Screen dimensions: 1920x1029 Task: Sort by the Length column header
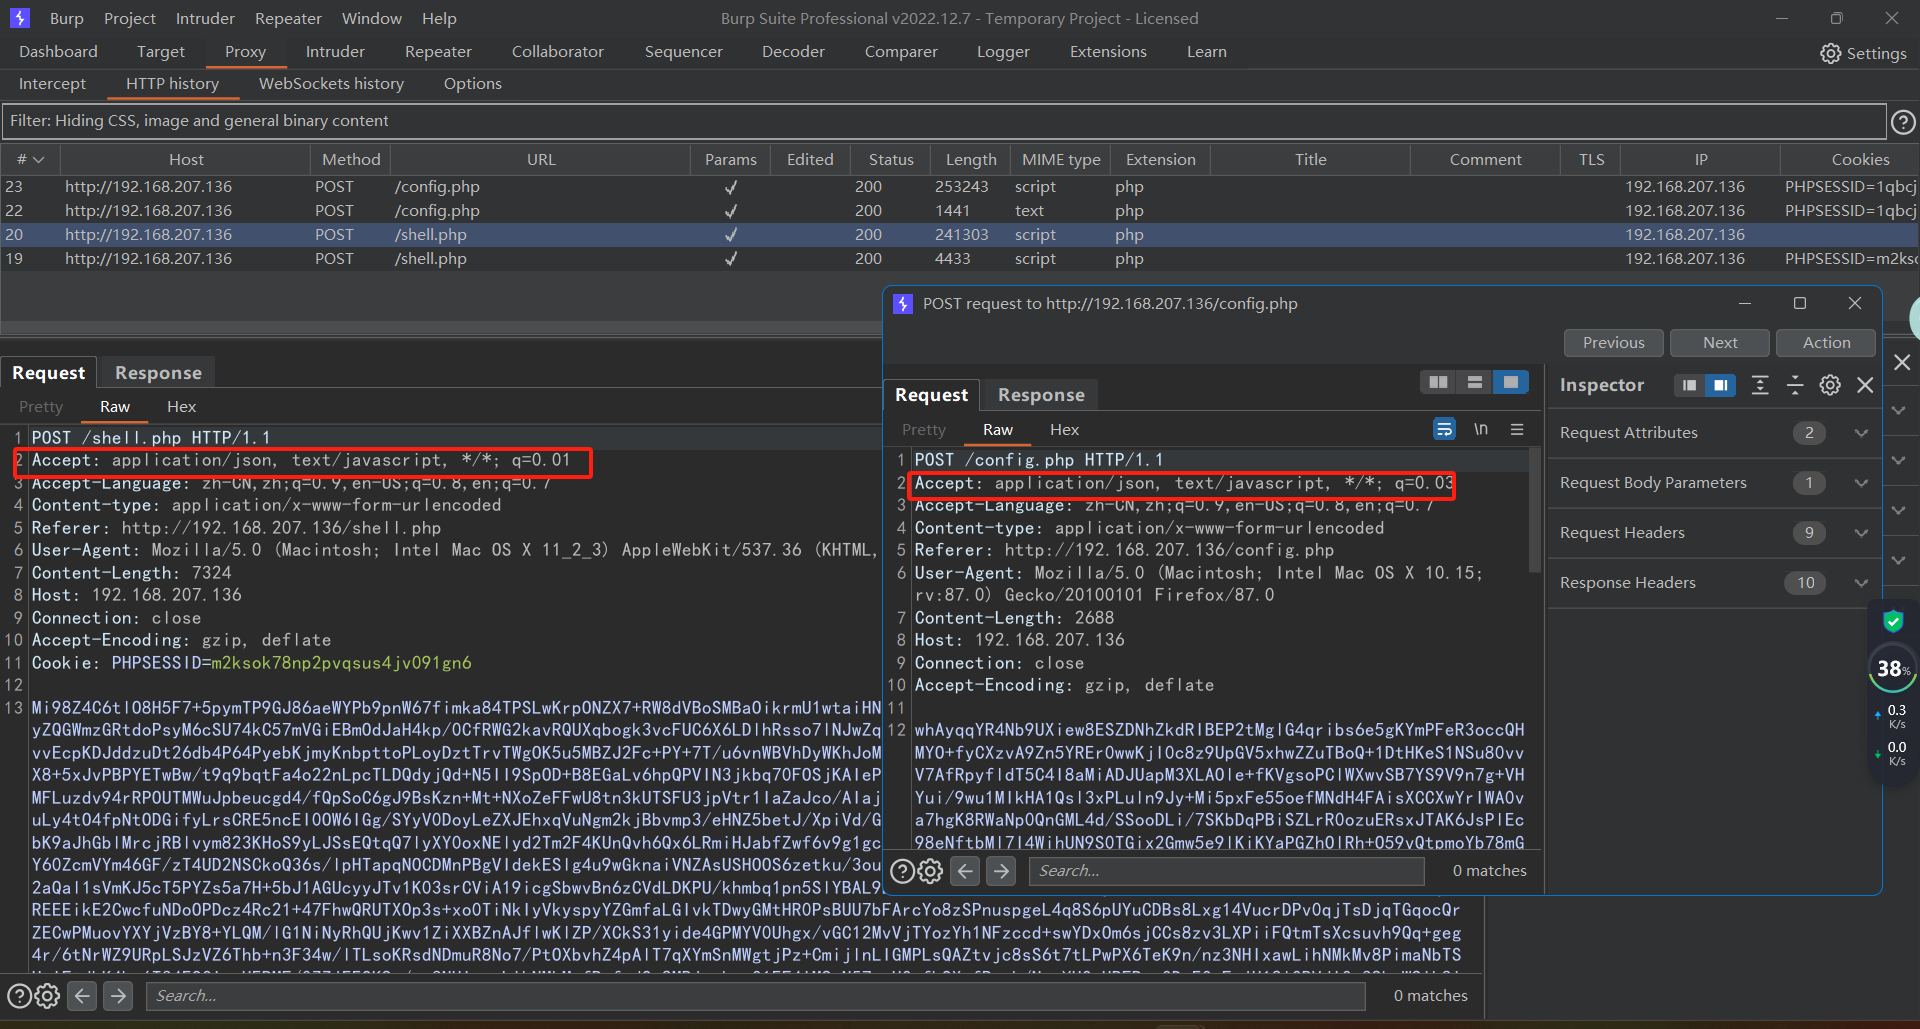[971, 160]
